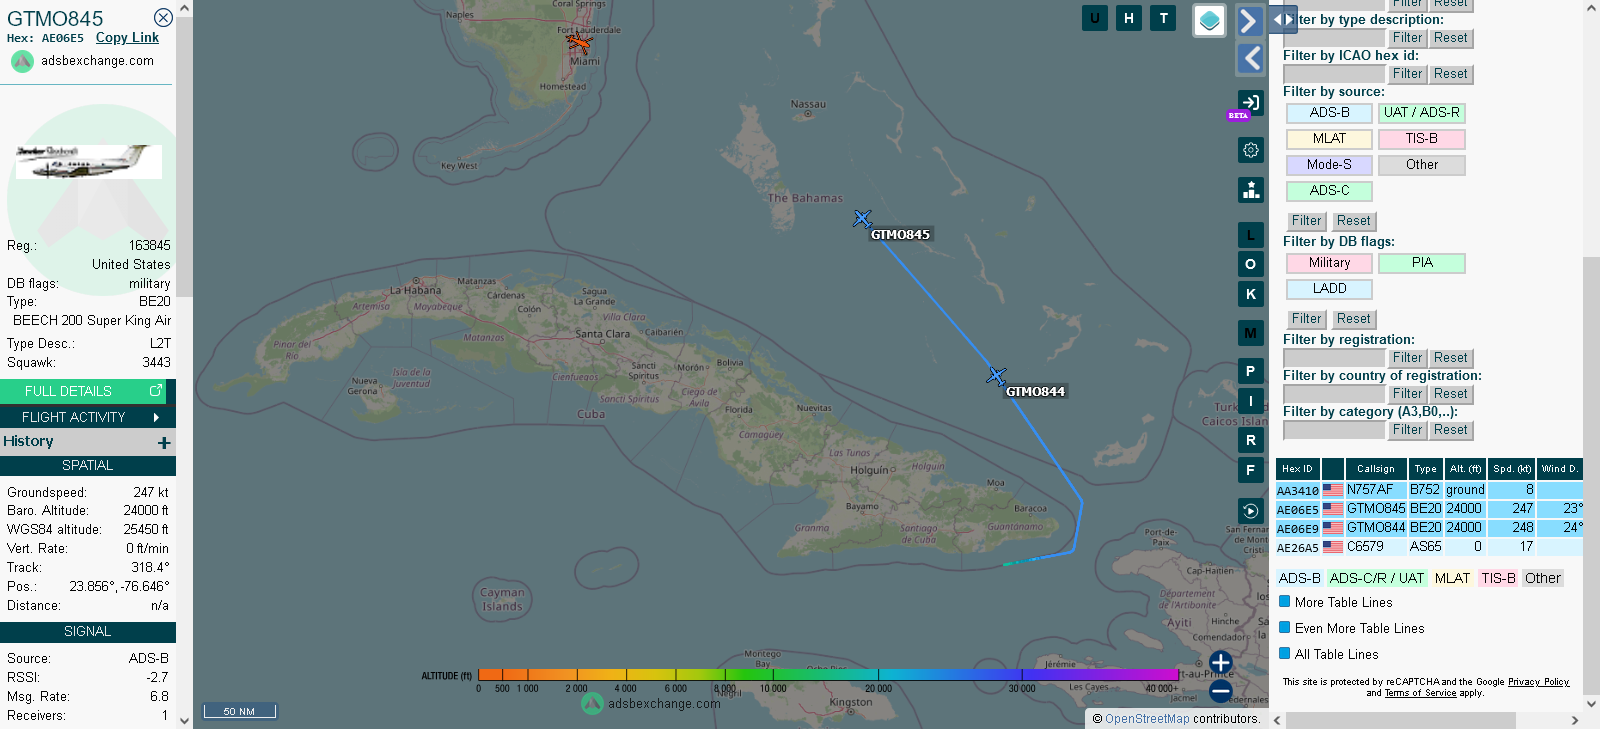Click the P map toggle button
This screenshot has width=1600, height=729.
tap(1250, 371)
